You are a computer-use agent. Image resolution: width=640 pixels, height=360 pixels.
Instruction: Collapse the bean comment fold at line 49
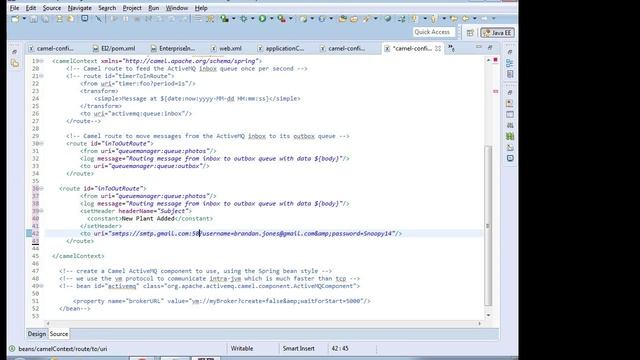pyautogui.click(x=42, y=286)
